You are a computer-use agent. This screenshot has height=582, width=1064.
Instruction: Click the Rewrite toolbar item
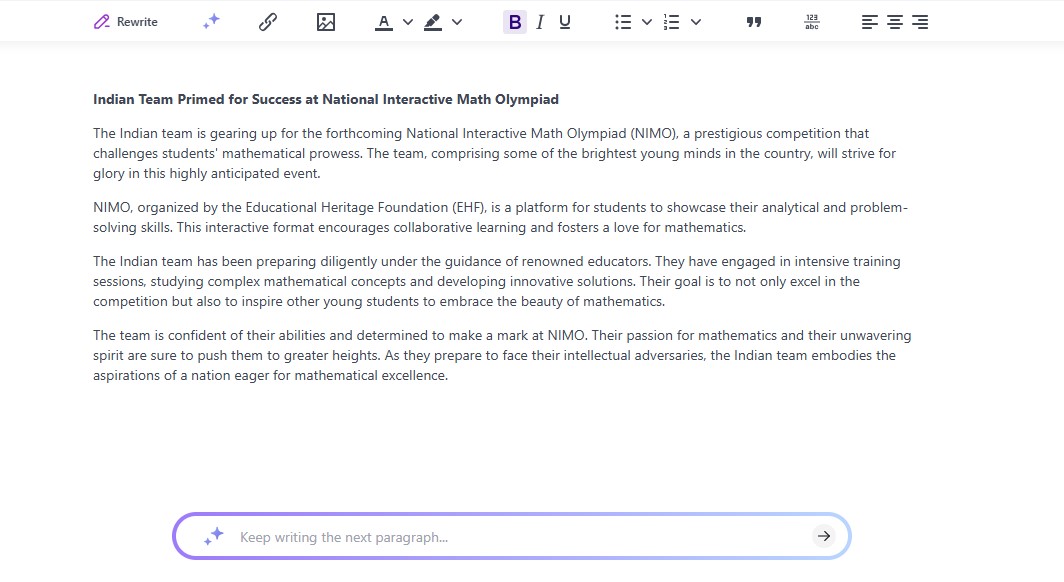(125, 21)
